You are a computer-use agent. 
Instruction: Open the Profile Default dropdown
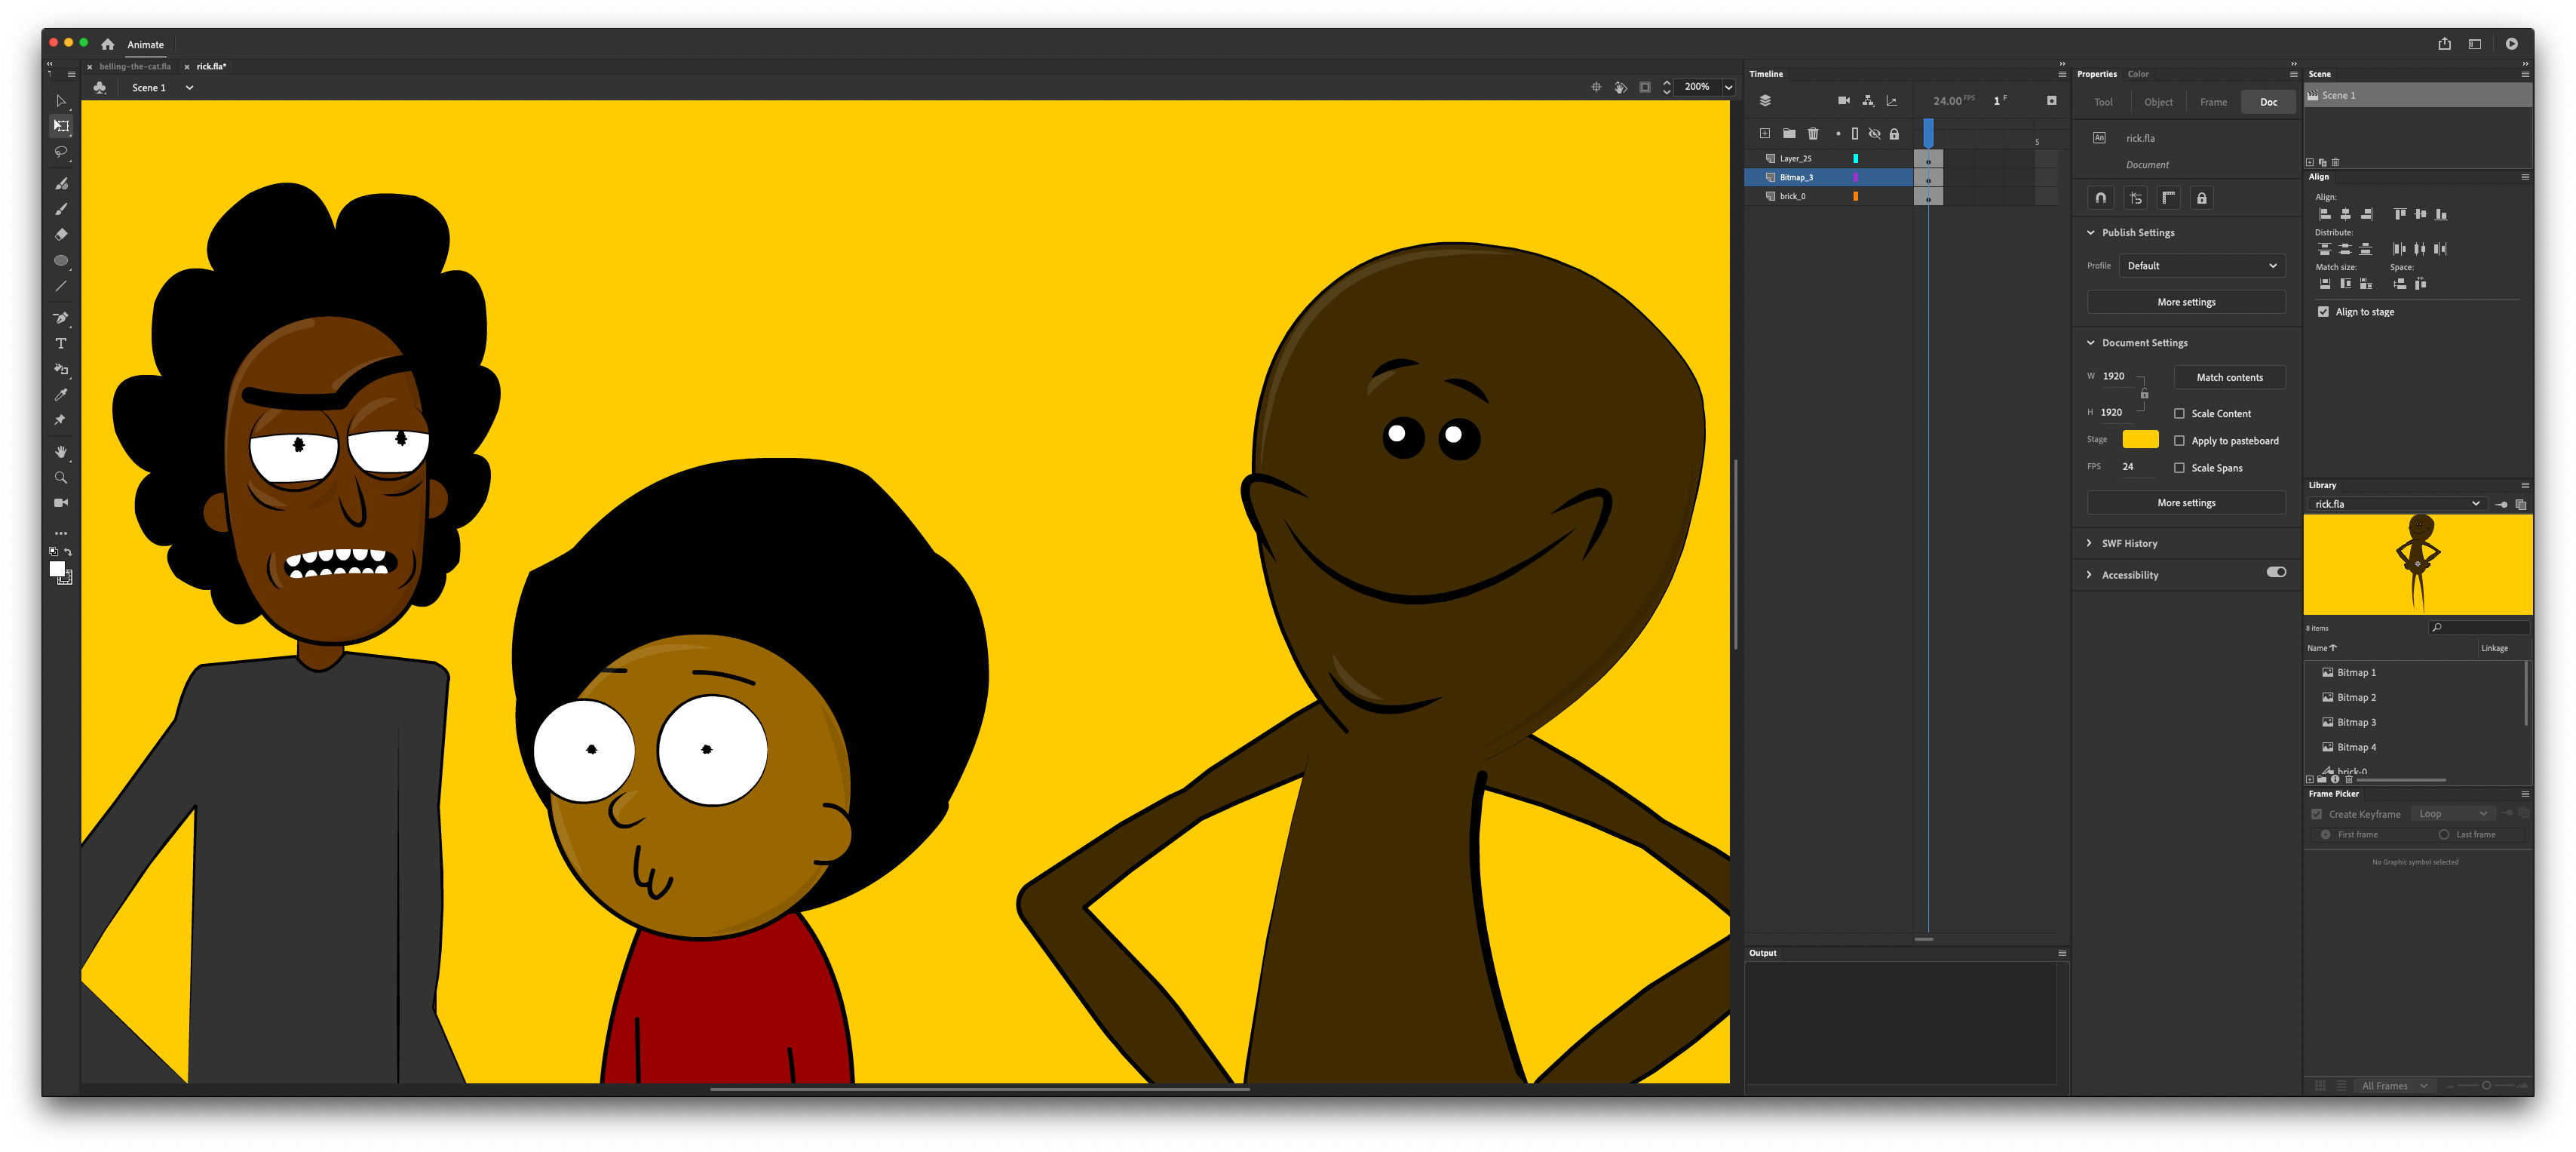(x=2201, y=266)
